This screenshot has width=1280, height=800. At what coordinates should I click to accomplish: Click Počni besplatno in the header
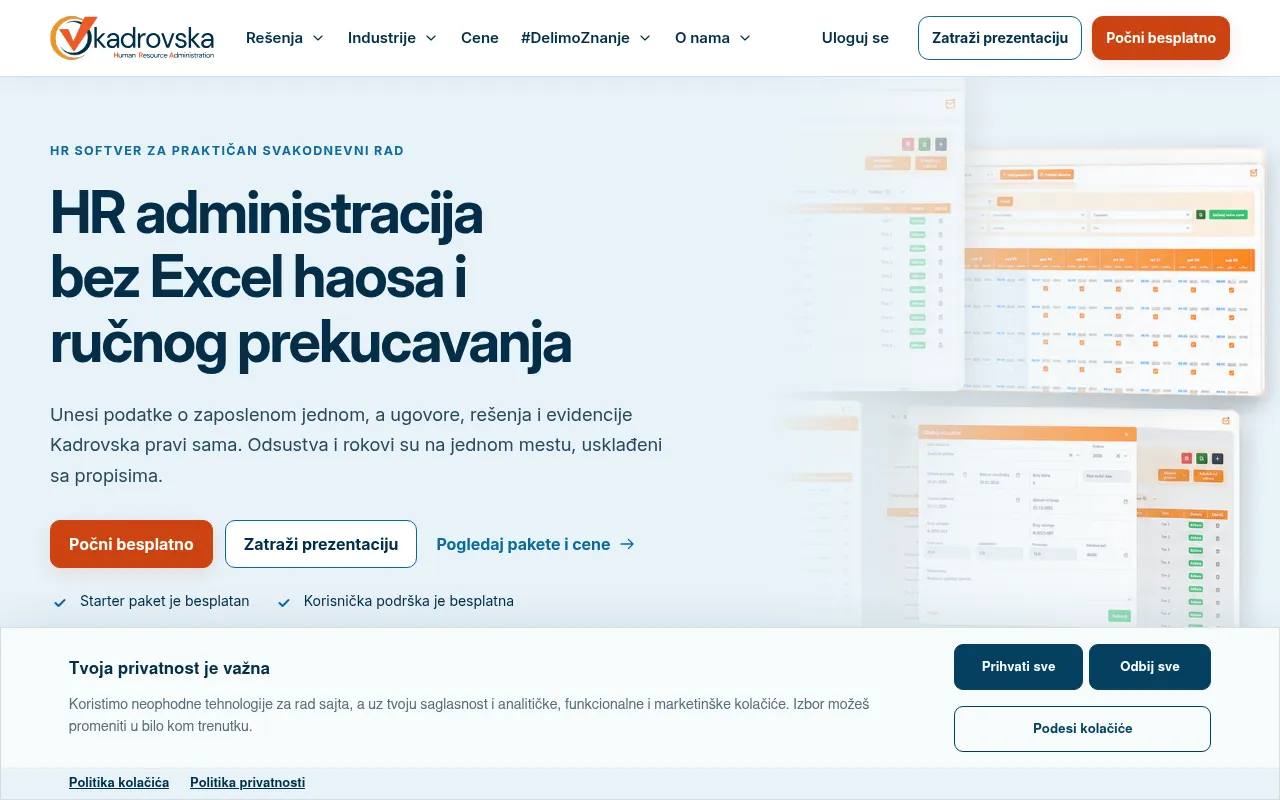(x=1161, y=38)
